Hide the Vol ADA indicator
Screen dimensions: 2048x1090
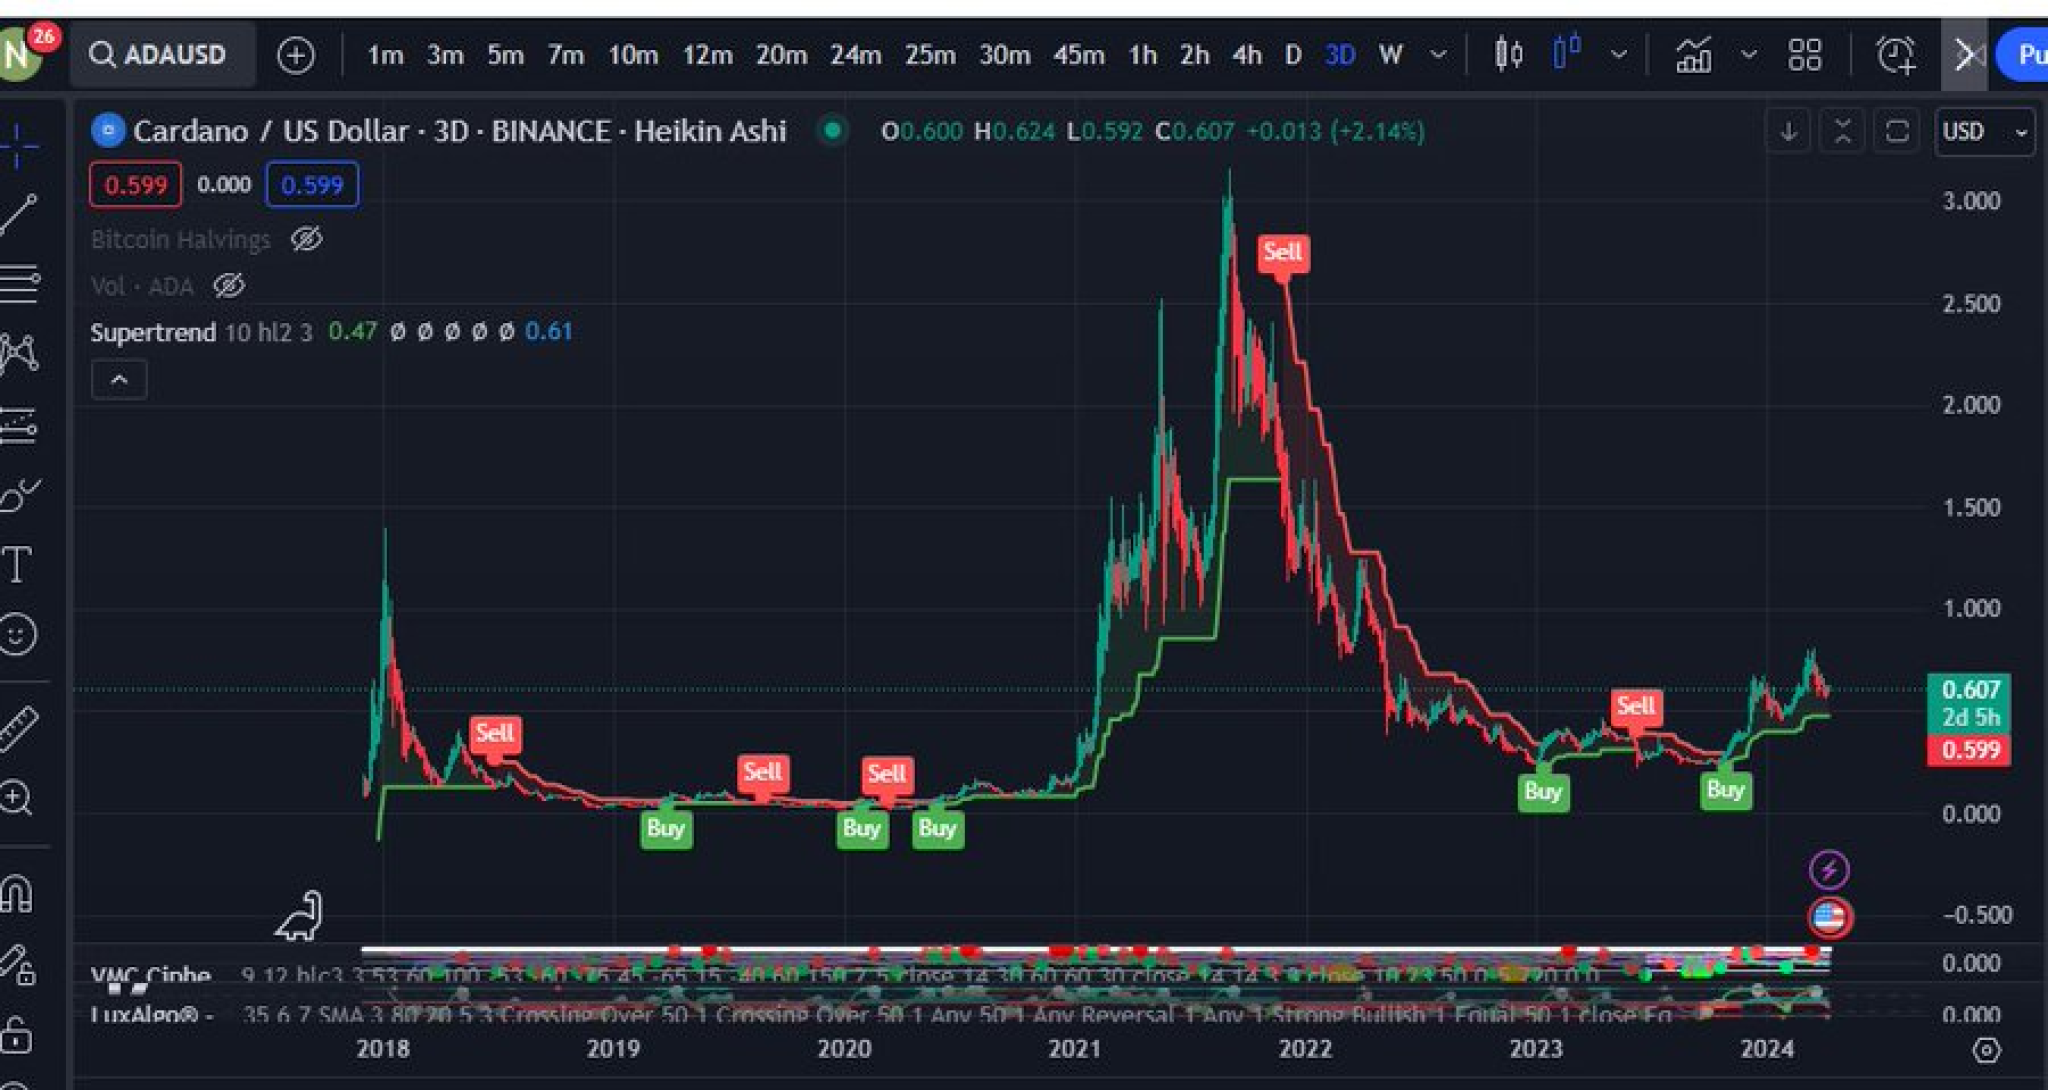[x=229, y=287]
